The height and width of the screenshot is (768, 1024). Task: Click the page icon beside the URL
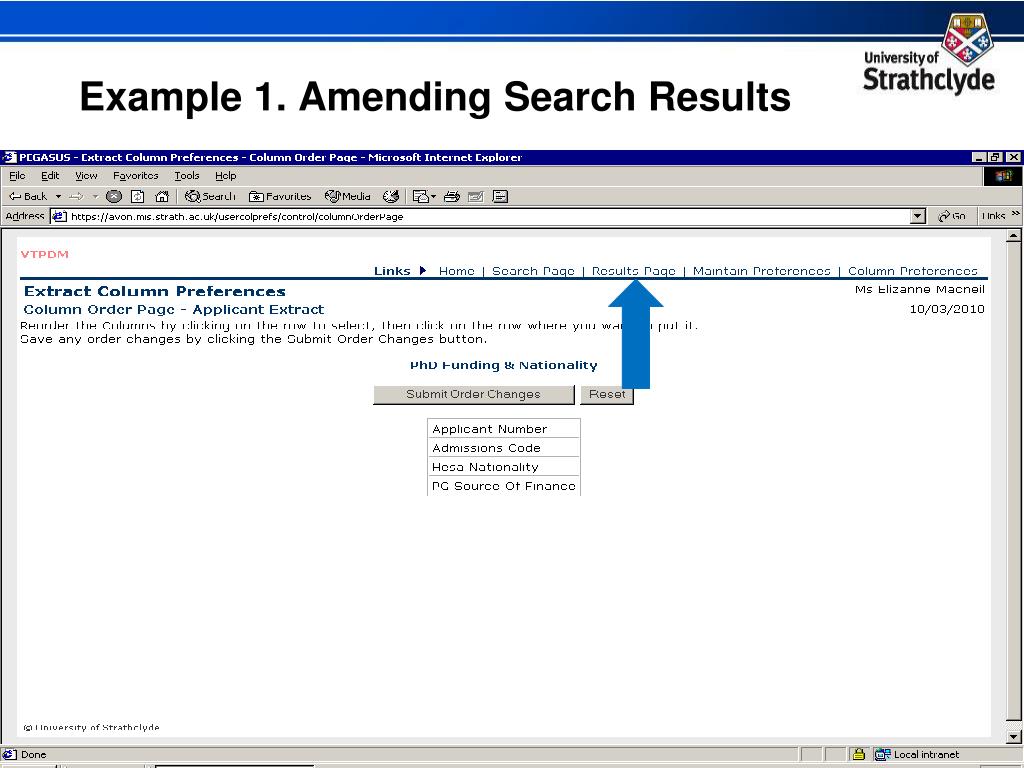tap(59, 216)
